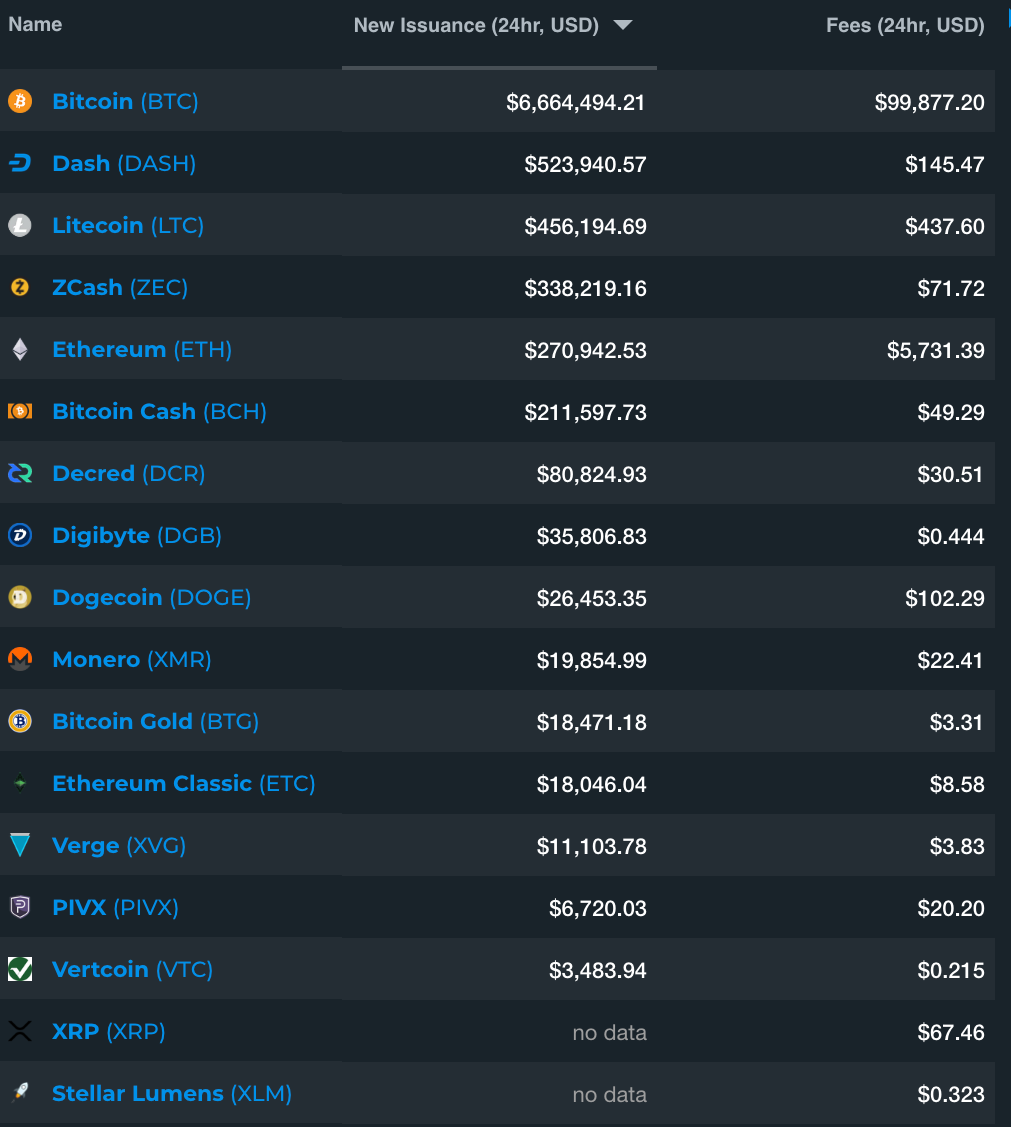
Task: Click the Vertcoin green checkmark icon
Action: tap(20, 969)
